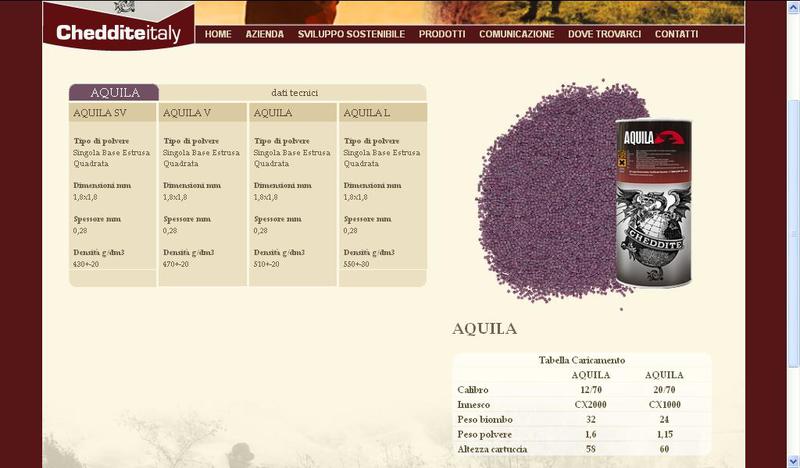Open the AZIENDA menu item

[x=264, y=34]
